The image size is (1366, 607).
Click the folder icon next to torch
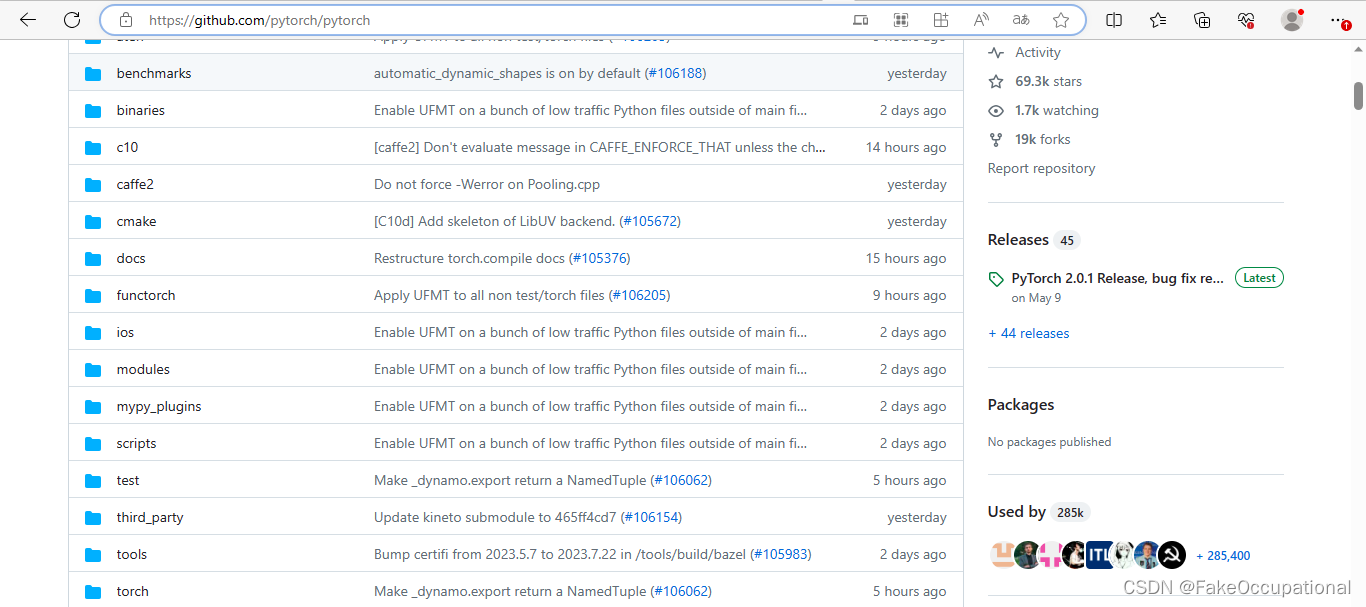pyautogui.click(x=94, y=592)
